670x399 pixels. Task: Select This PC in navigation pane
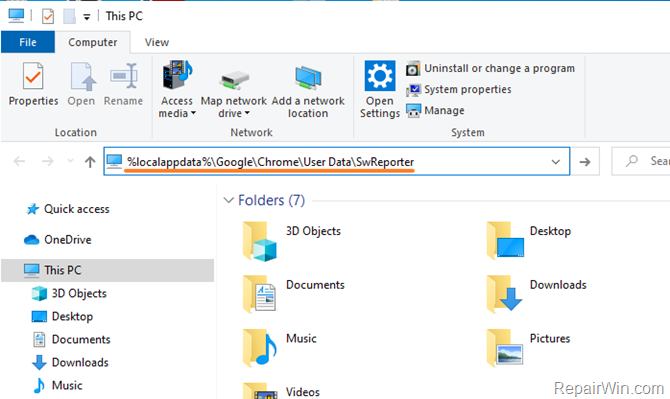[107, 270]
